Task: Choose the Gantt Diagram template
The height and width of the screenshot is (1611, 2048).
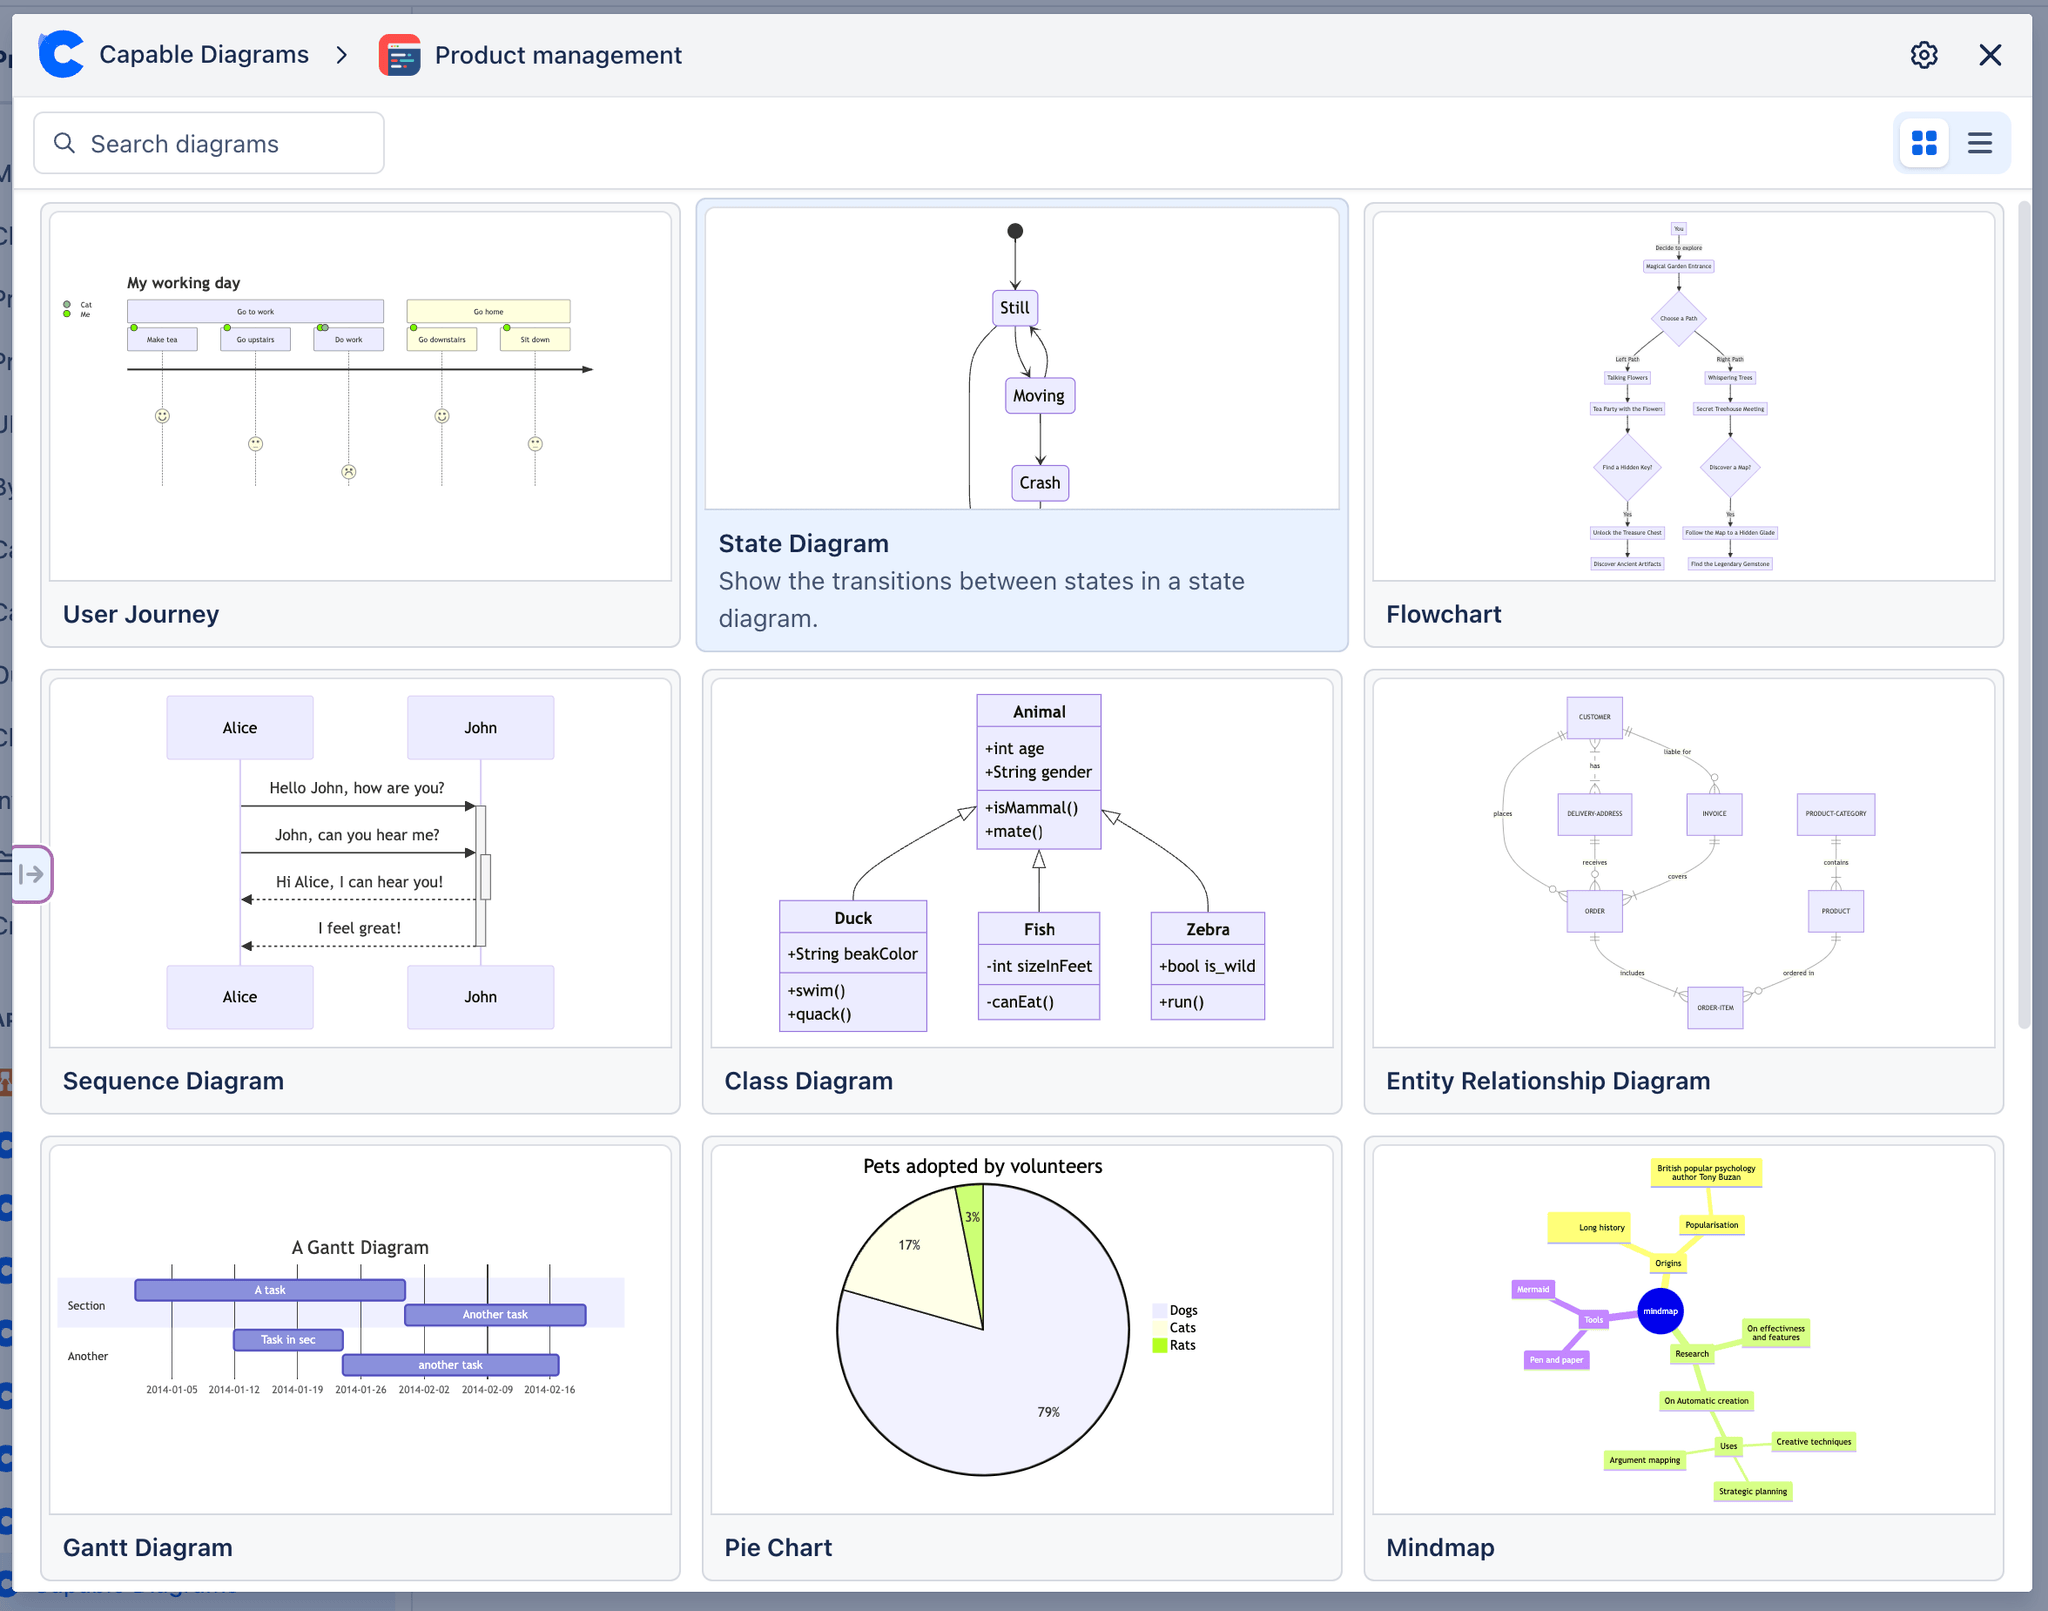Action: [360, 1357]
